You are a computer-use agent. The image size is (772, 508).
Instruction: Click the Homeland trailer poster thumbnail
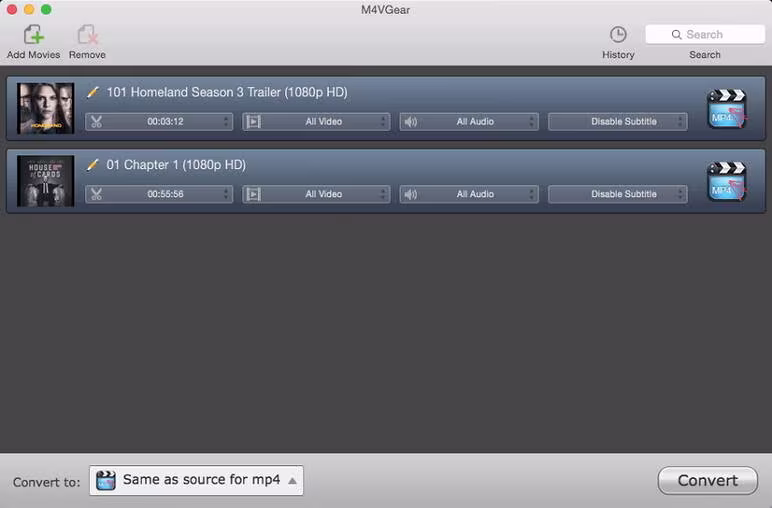coord(45,108)
